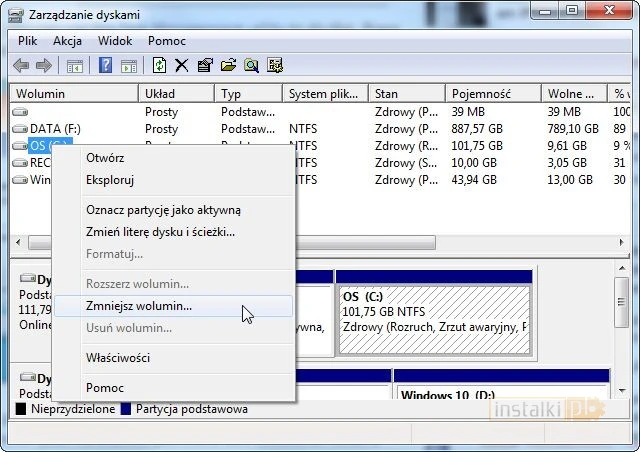
Task: Open the Widok menu
Action: (115, 41)
